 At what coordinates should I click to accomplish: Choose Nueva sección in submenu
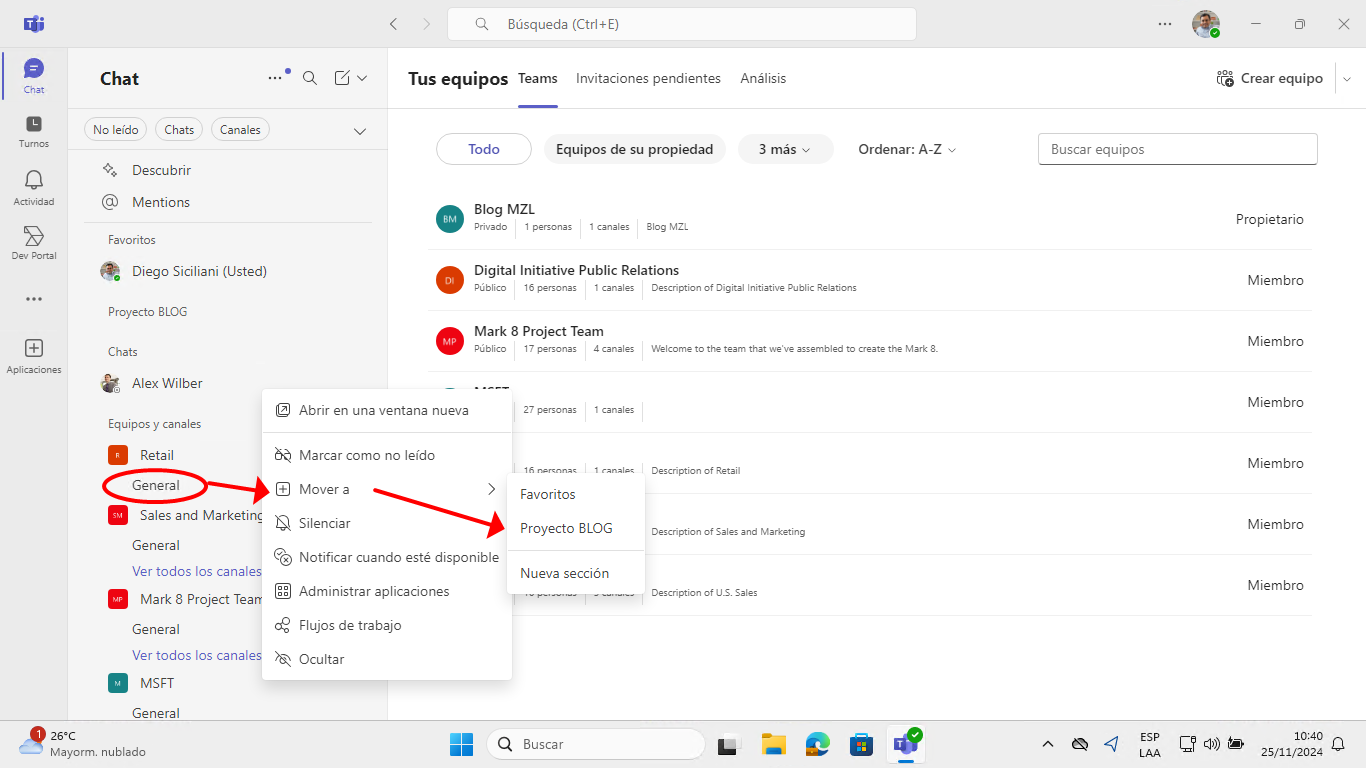[576, 573]
